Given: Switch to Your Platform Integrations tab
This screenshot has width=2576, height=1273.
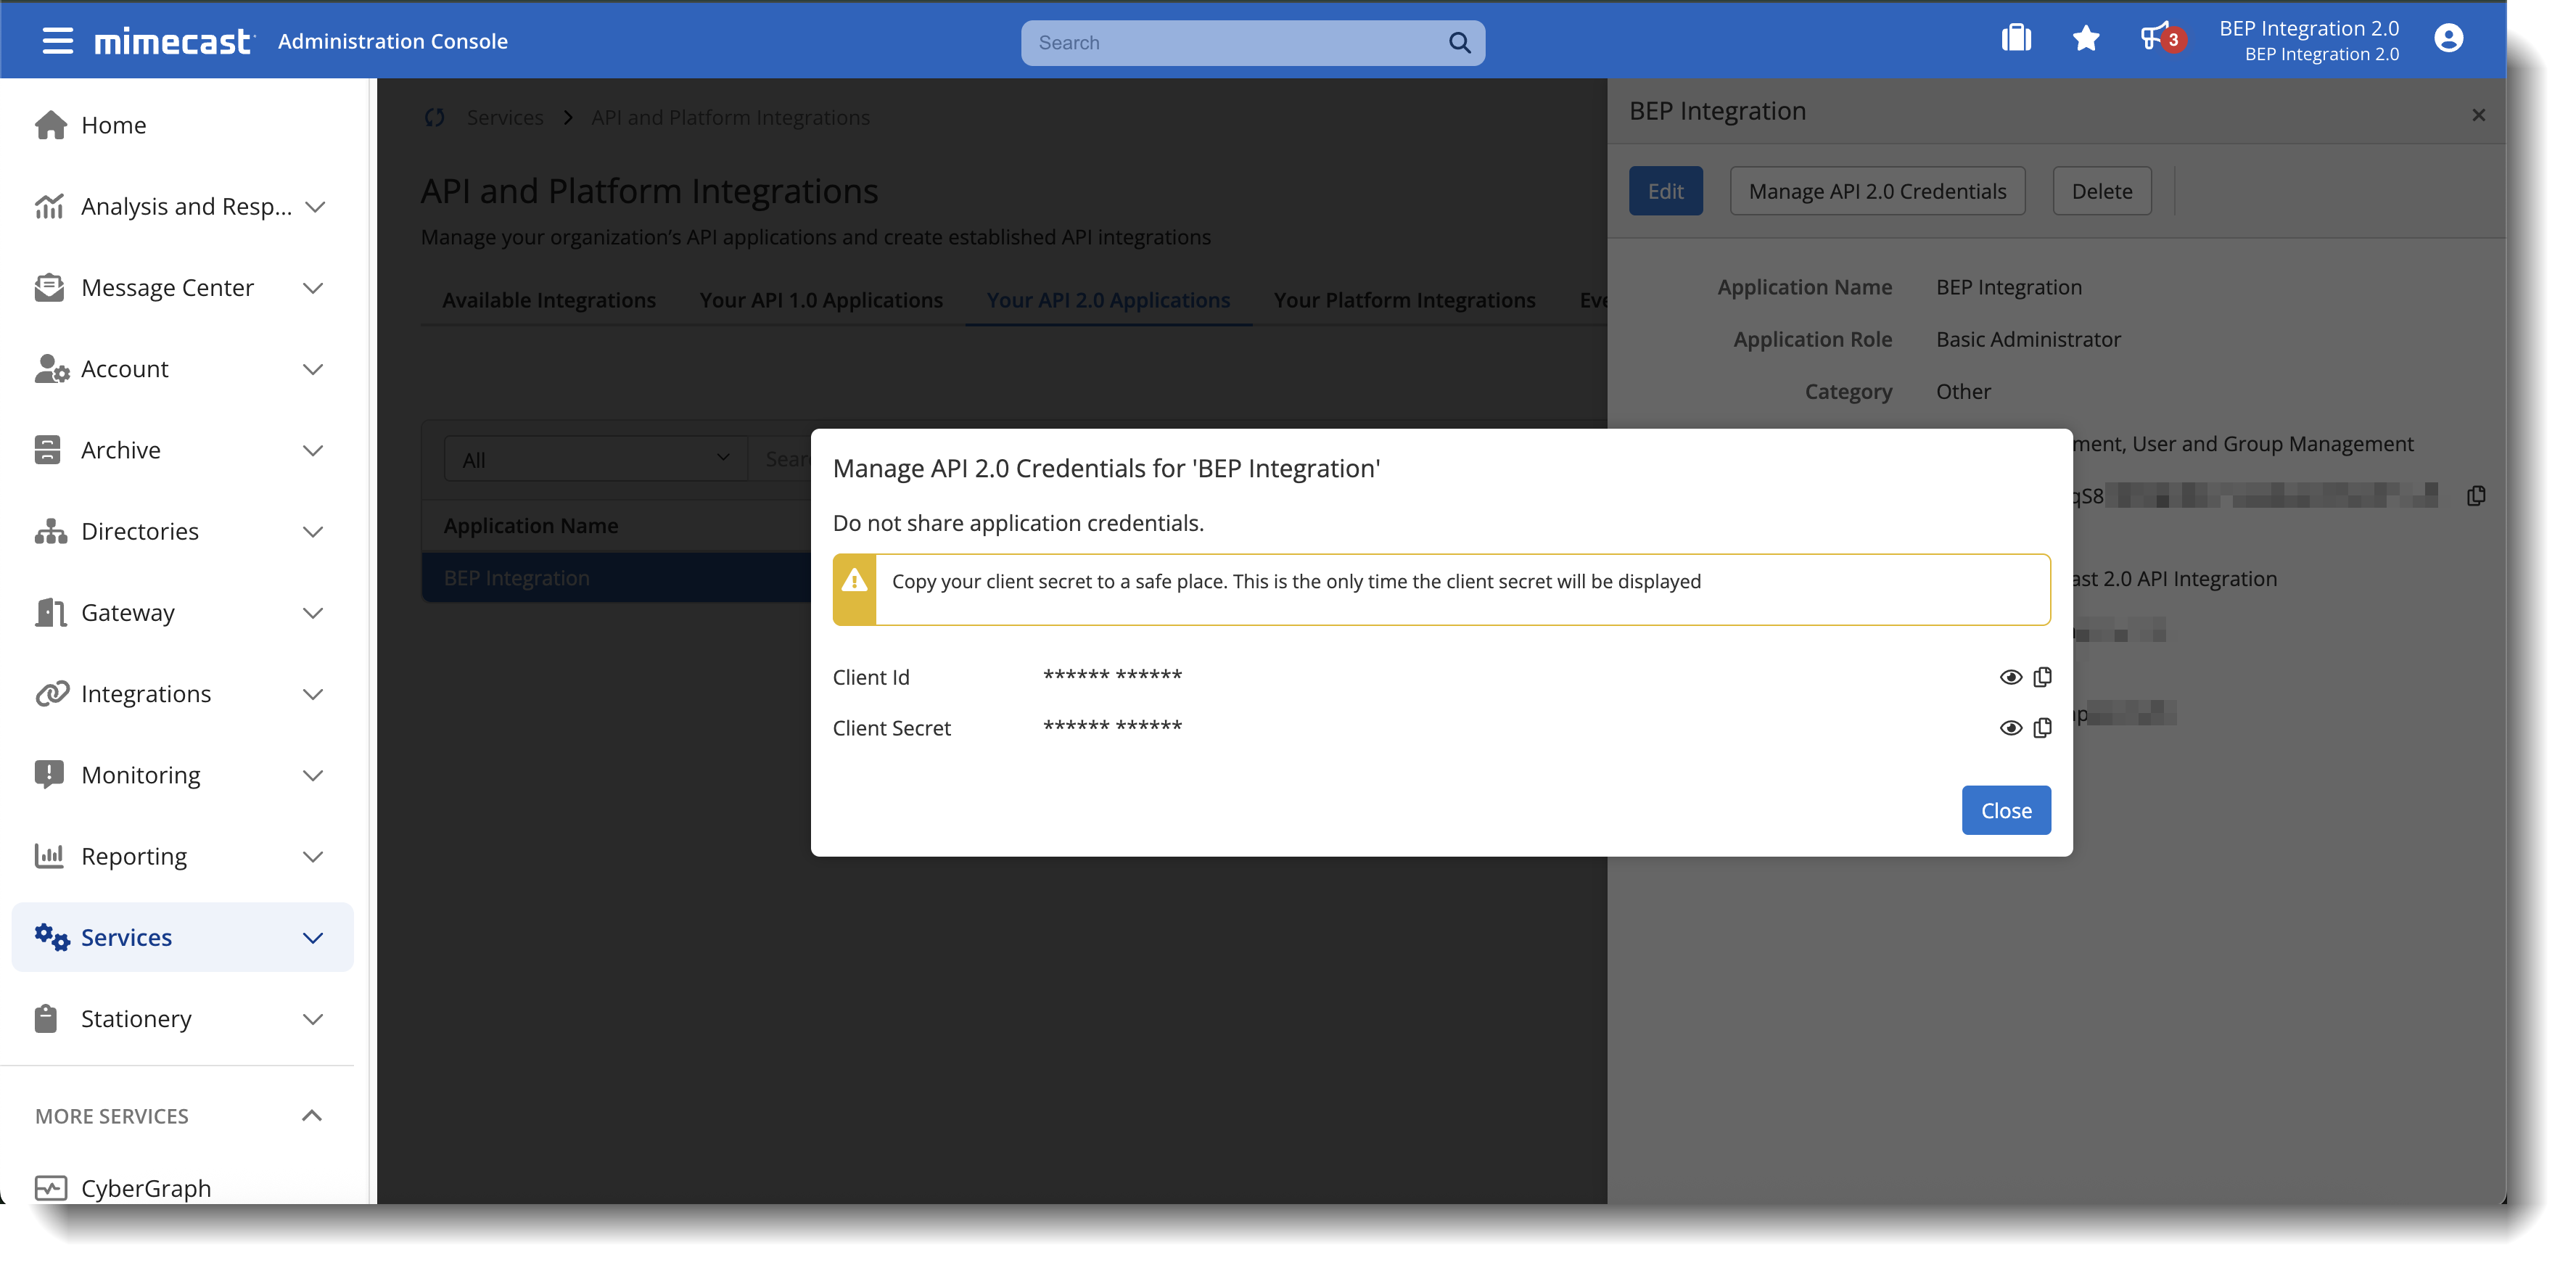Looking at the screenshot, I should (x=1404, y=299).
